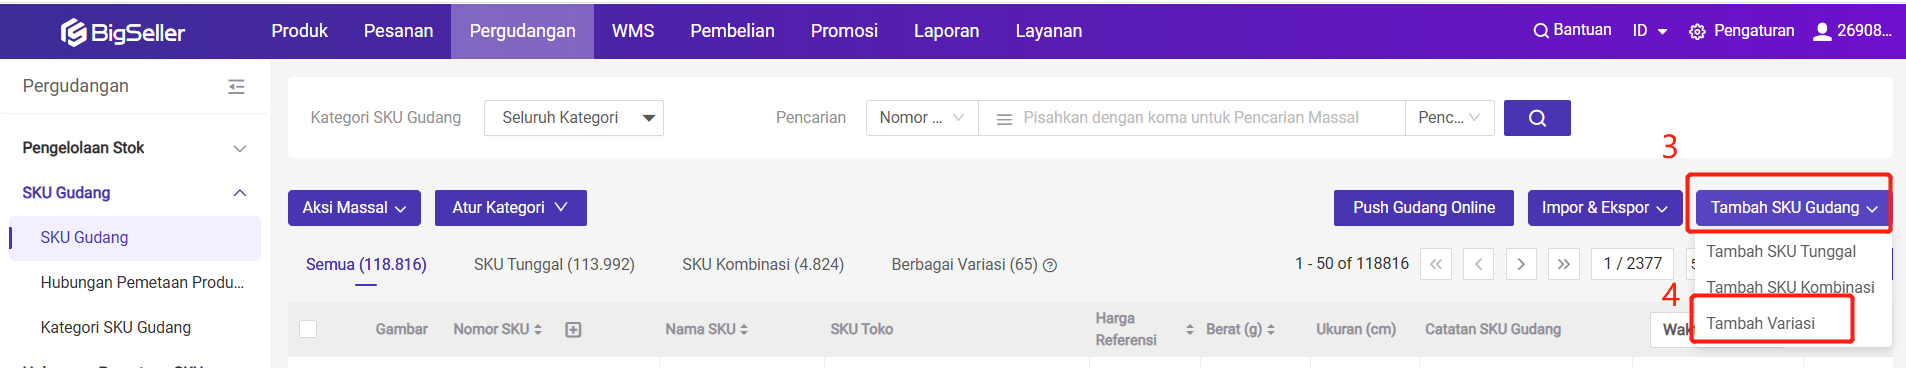Image resolution: width=1906 pixels, height=368 pixels.
Task: Go to the next page arrow
Action: point(1521,264)
